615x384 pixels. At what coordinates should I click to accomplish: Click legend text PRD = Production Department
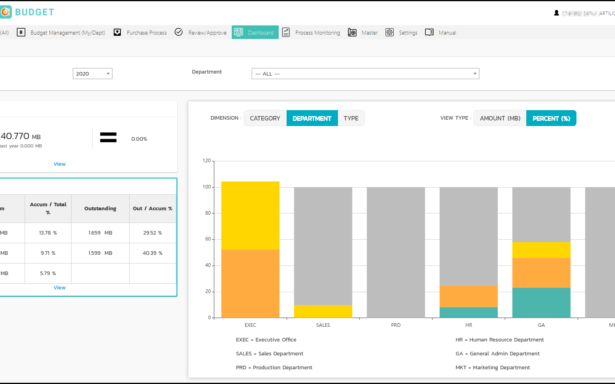[274, 368]
